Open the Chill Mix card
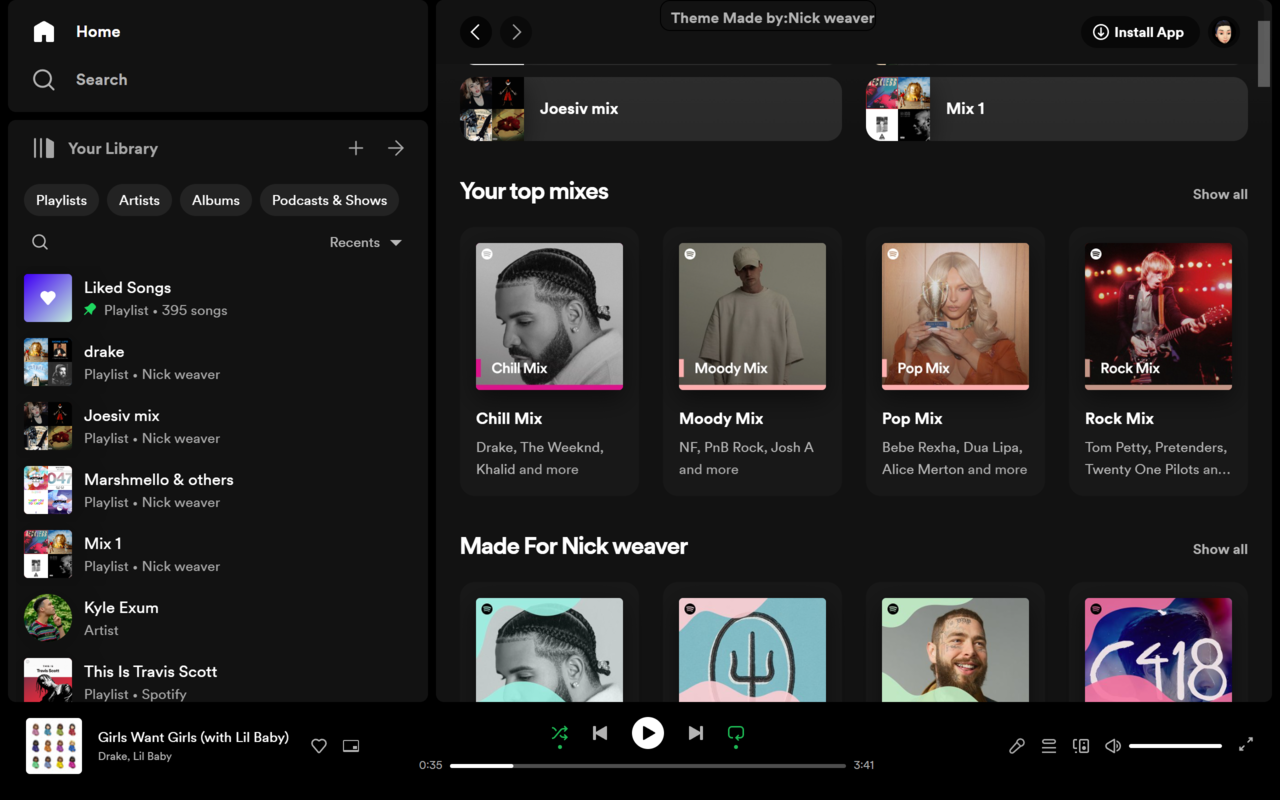1280x800 pixels. 549,361
